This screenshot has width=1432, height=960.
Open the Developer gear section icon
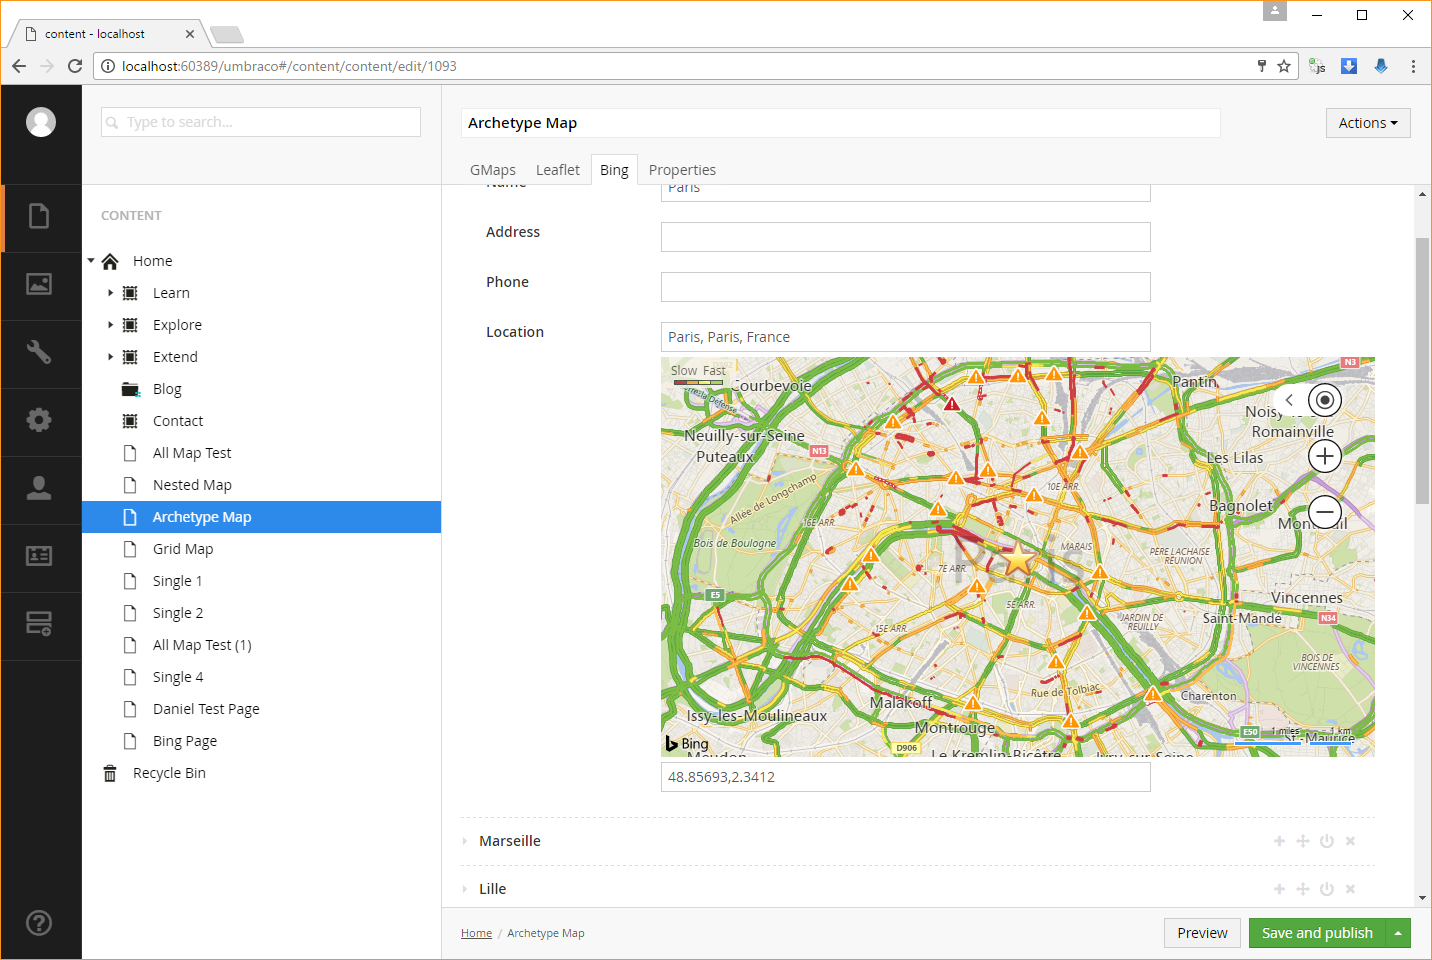(39, 420)
